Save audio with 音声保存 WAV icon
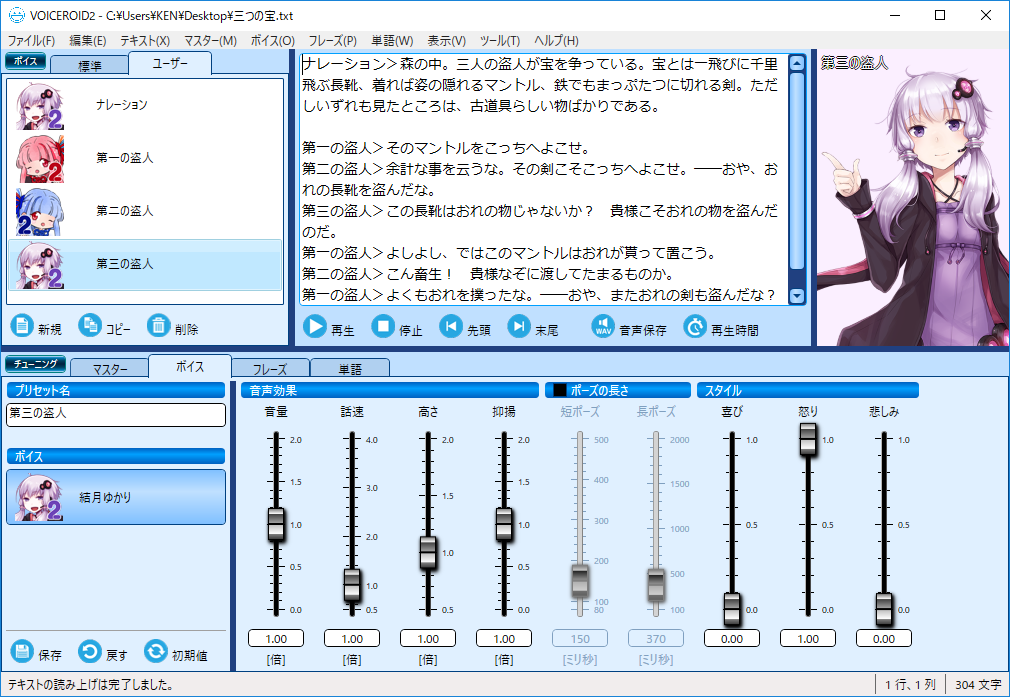This screenshot has height=697, width=1010. pyautogui.click(x=603, y=327)
